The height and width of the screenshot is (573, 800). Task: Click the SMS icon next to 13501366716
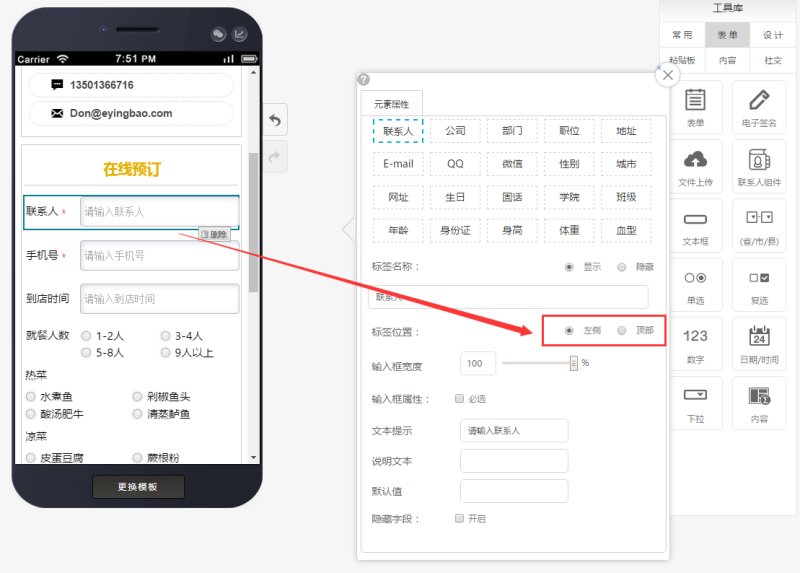coord(57,85)
